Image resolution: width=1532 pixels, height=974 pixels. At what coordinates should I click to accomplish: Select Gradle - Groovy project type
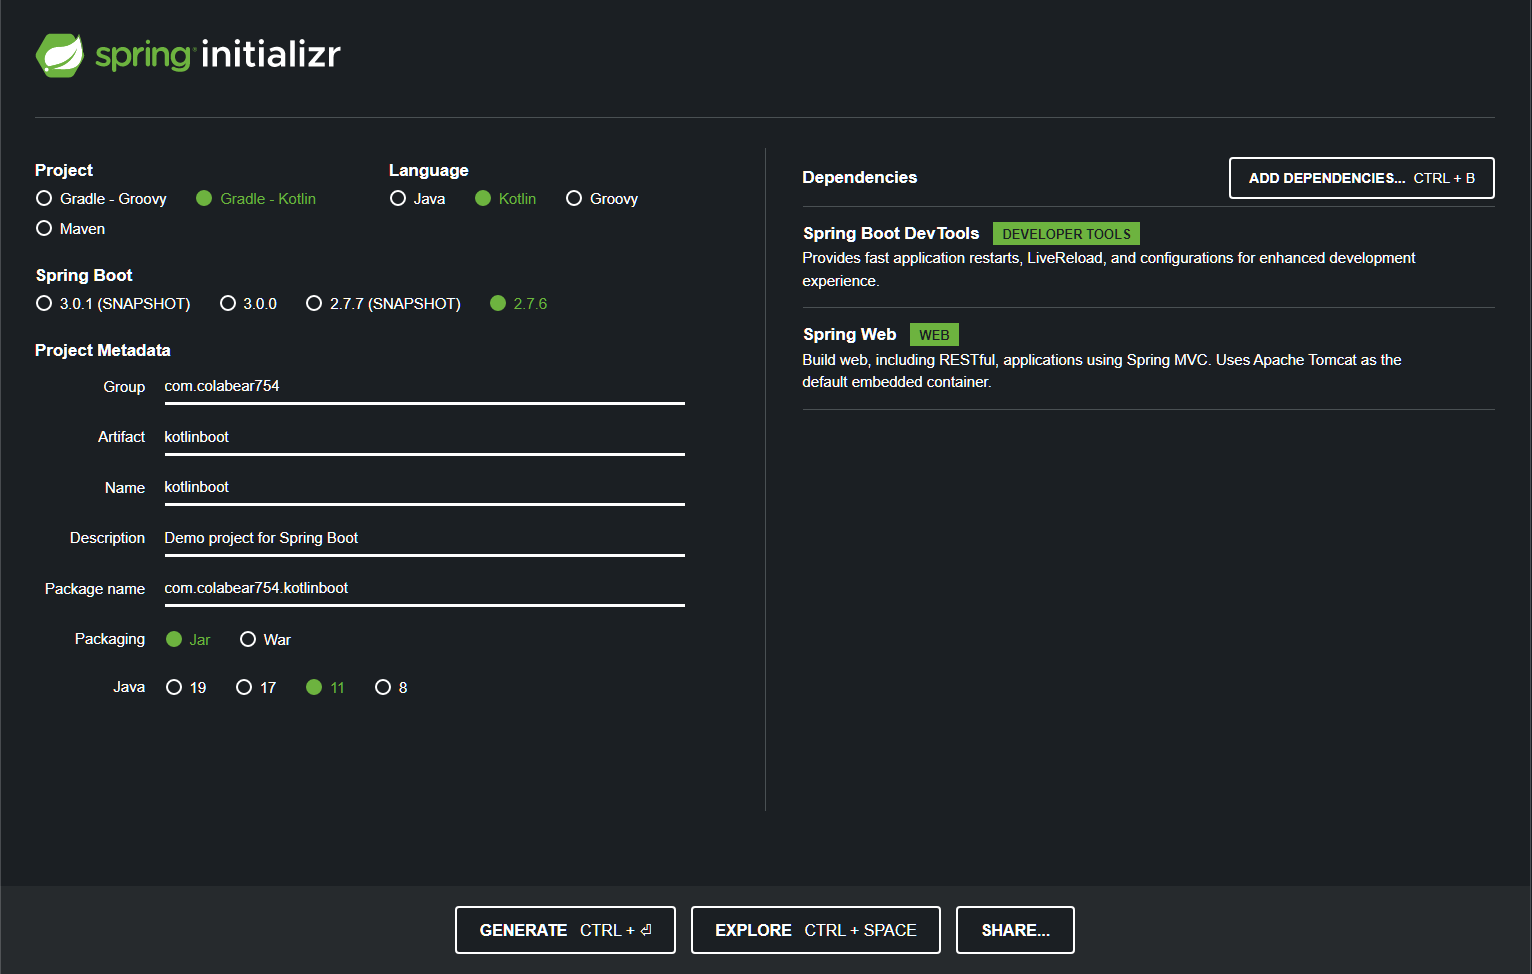(101, 199)
